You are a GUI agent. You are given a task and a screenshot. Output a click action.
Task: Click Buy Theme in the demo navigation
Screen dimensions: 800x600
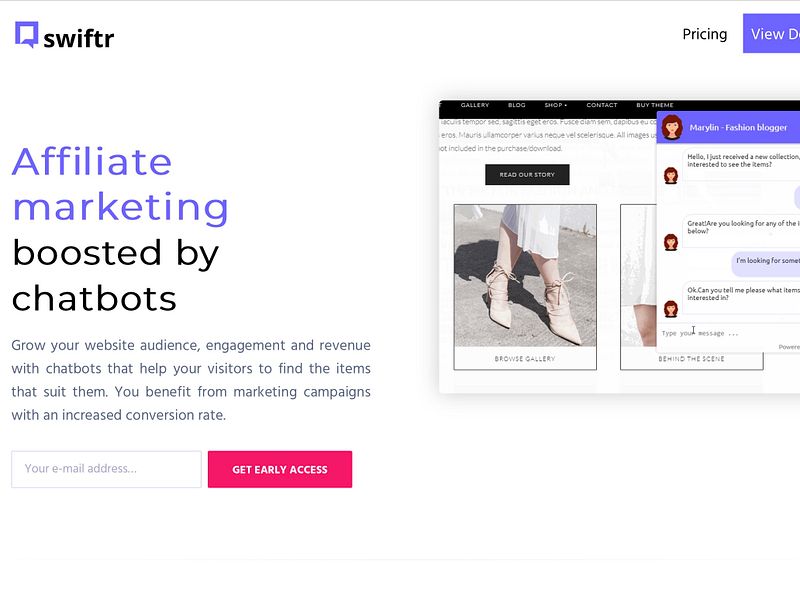tap(655, 105)
